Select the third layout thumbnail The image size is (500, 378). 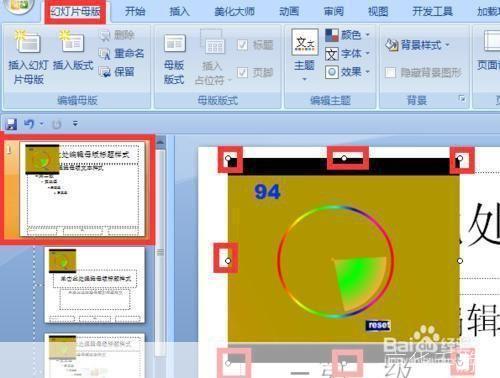[95, 356]
